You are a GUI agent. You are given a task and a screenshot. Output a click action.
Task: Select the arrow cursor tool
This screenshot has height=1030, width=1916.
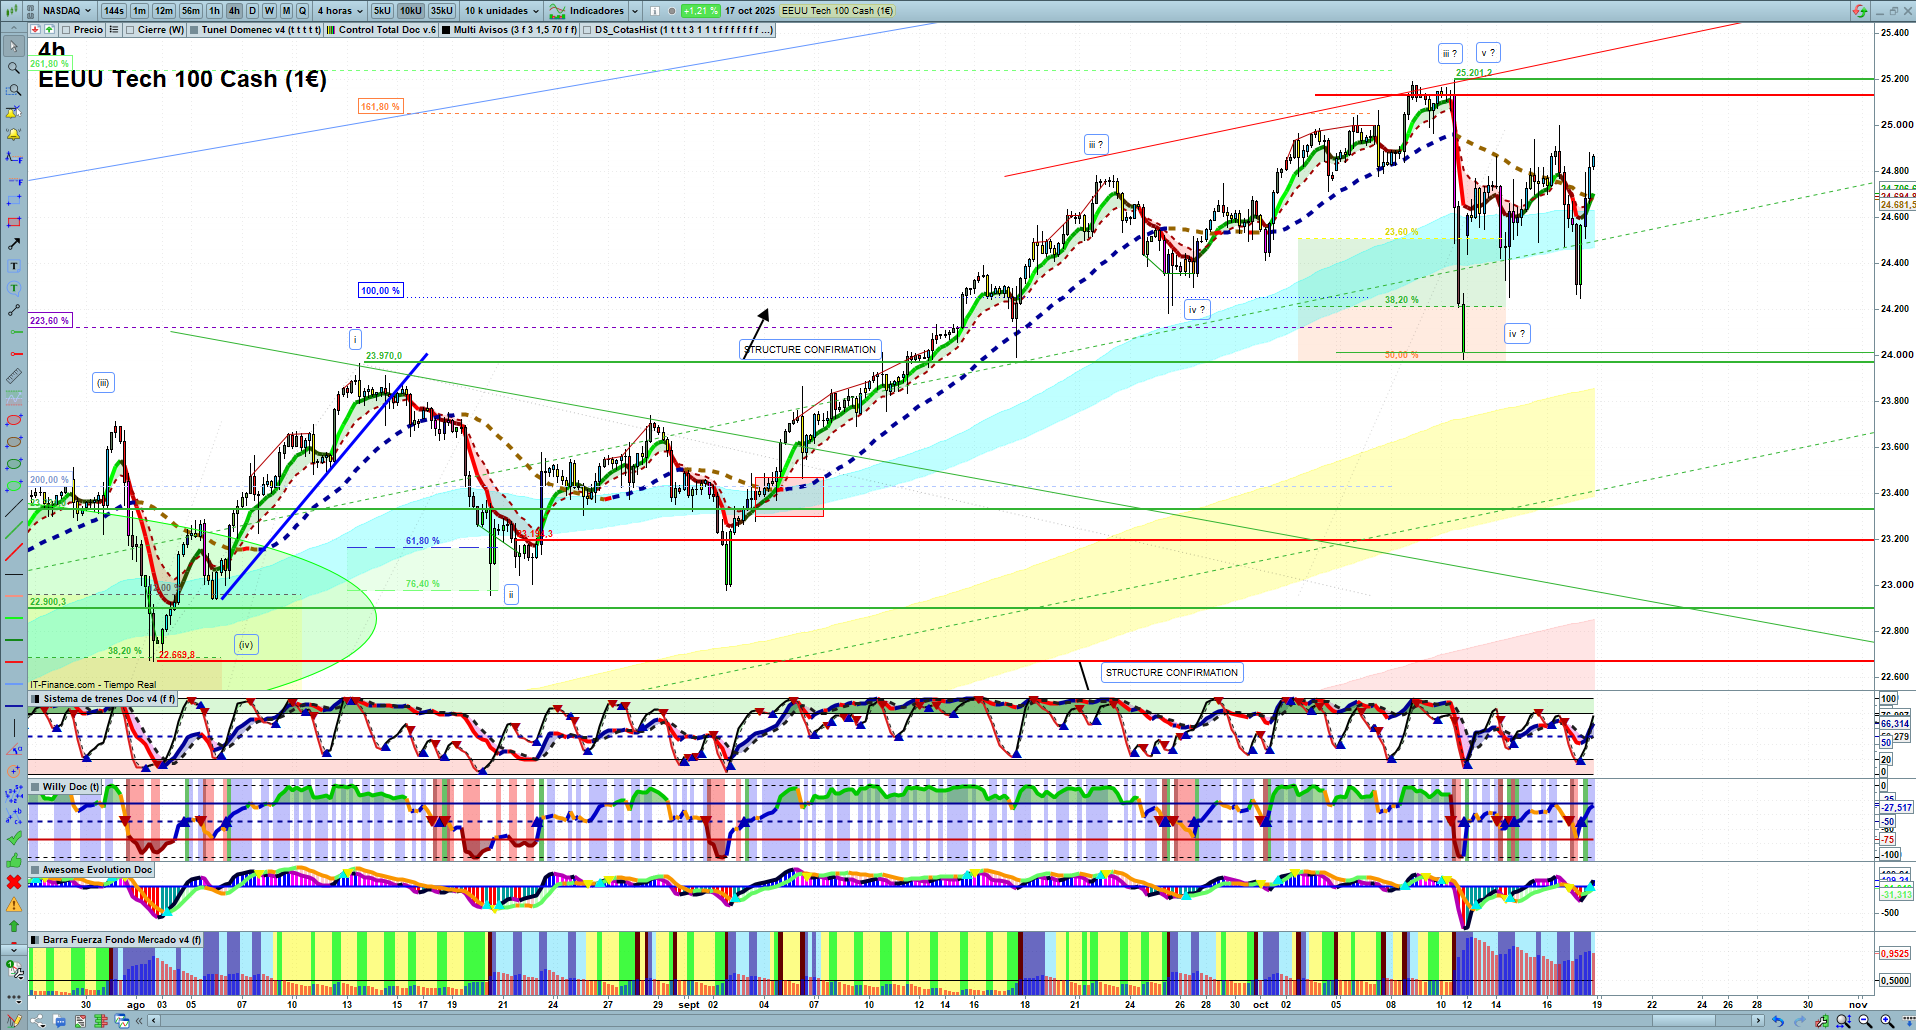tap(13, 46)
